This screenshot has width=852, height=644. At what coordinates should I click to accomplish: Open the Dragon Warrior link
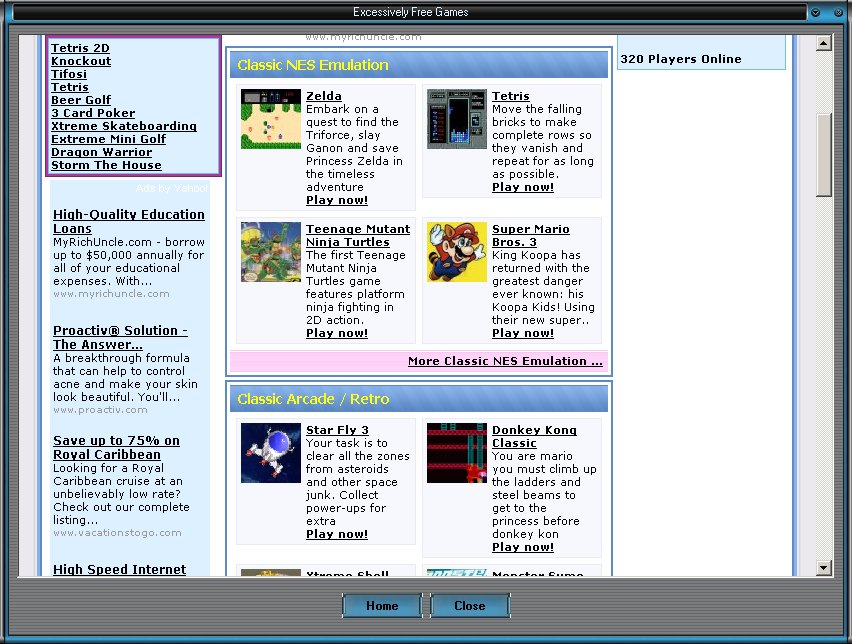click(x=102, y=152)
